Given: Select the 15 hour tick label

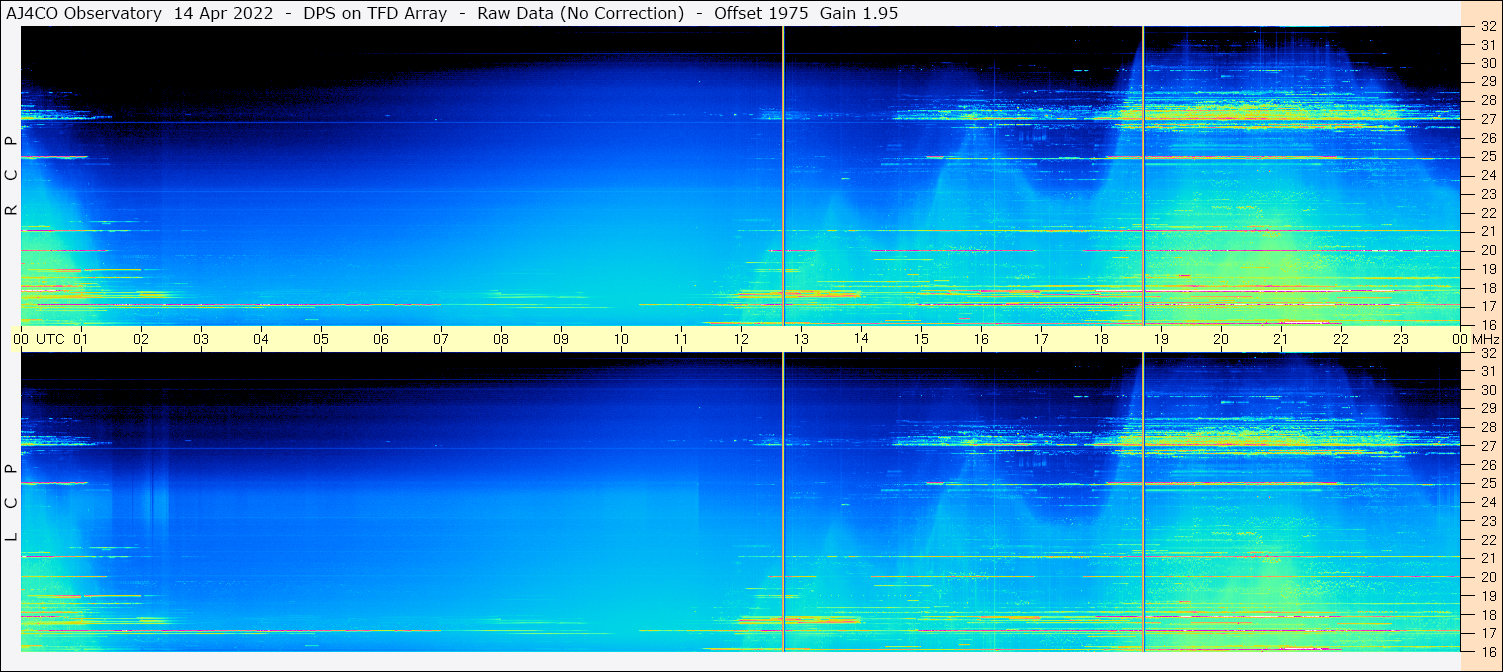Looking at the screenshot, I should (921, 339).
